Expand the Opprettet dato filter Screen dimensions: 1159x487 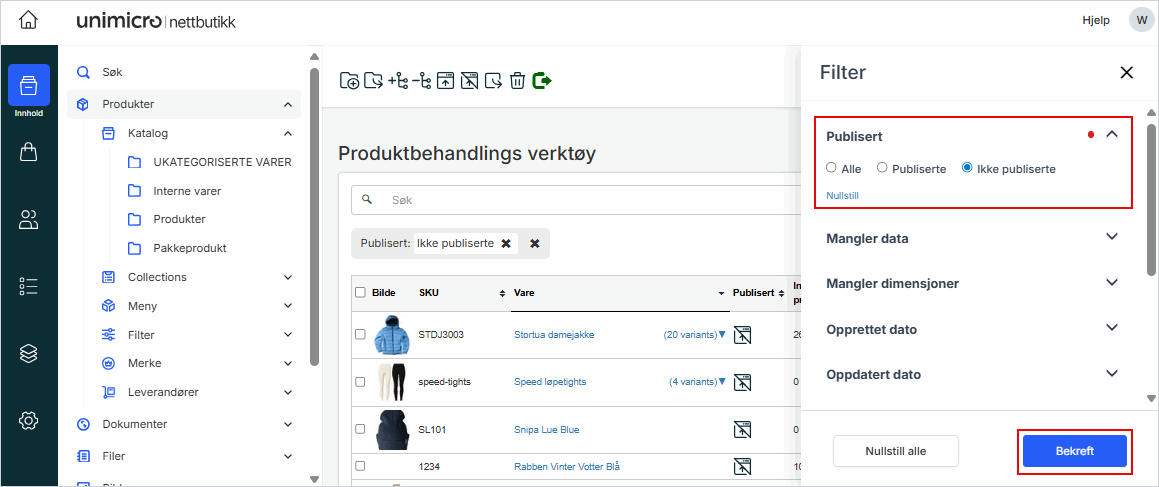(1111, 328)
